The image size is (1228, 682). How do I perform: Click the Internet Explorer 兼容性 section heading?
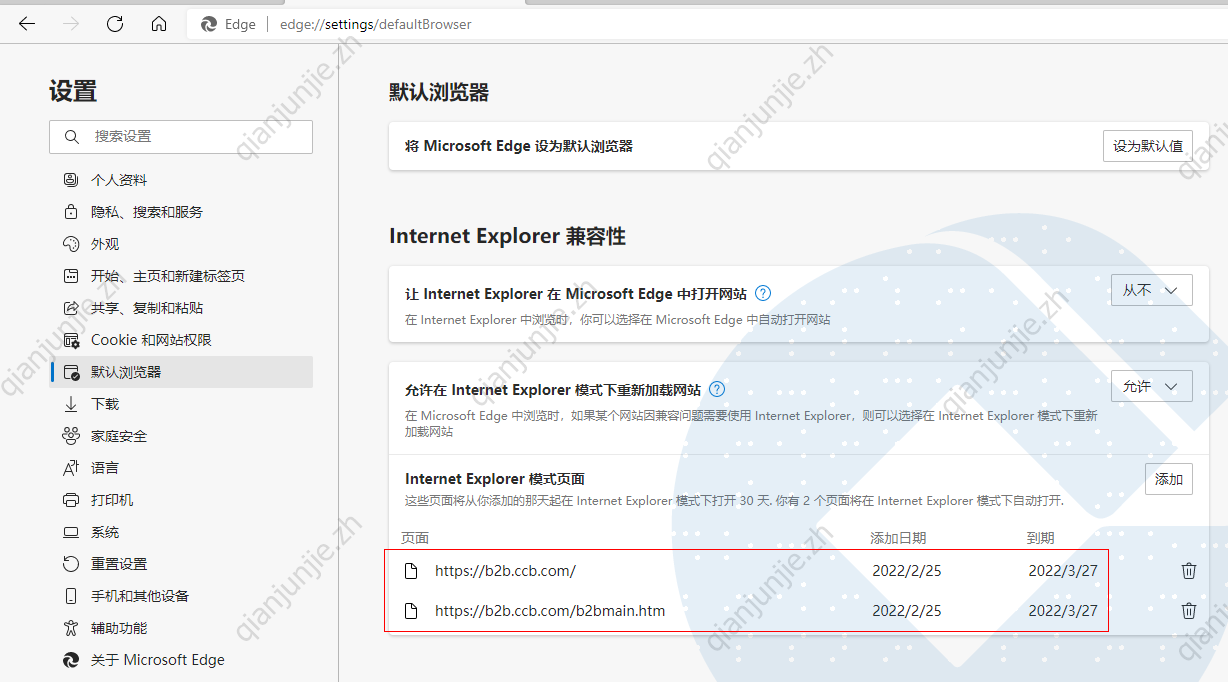pyautogui.click(x=507, y=237)
